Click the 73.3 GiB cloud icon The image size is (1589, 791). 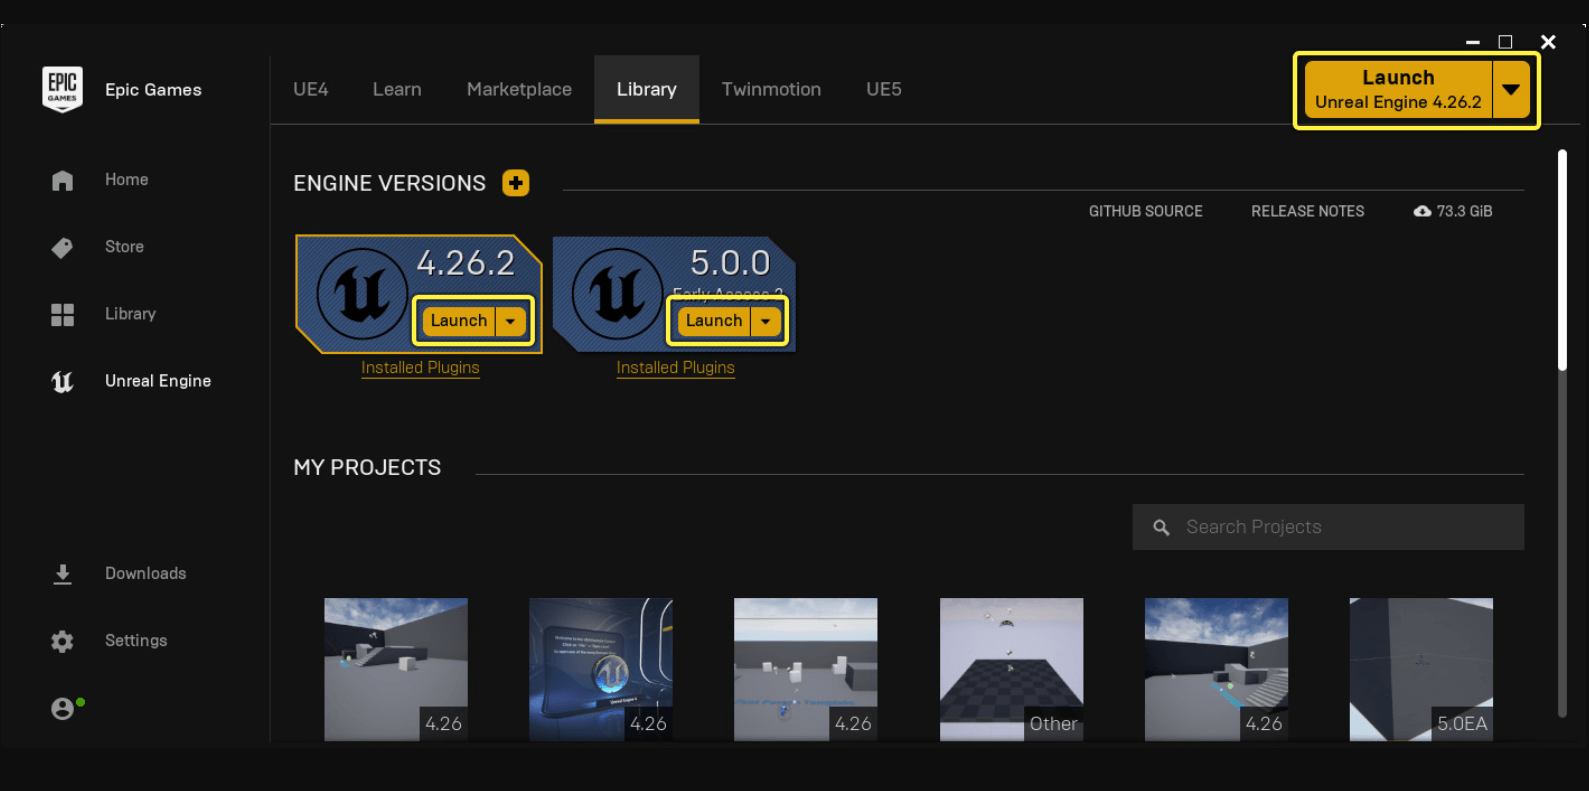[1422, 211]
